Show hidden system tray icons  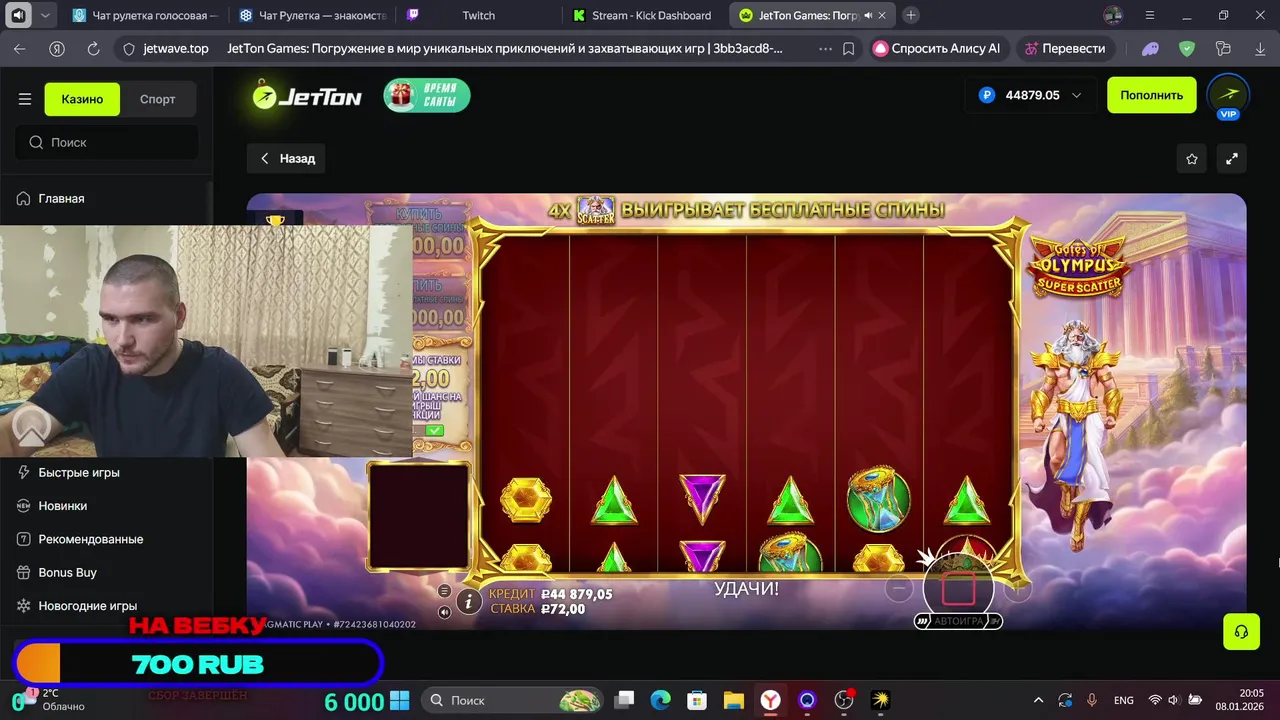(1038, 700)
